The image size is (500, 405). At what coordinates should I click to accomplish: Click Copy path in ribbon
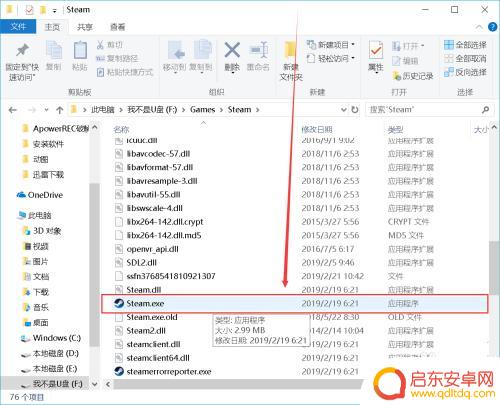pyautogui.click(x=117, y=58)
